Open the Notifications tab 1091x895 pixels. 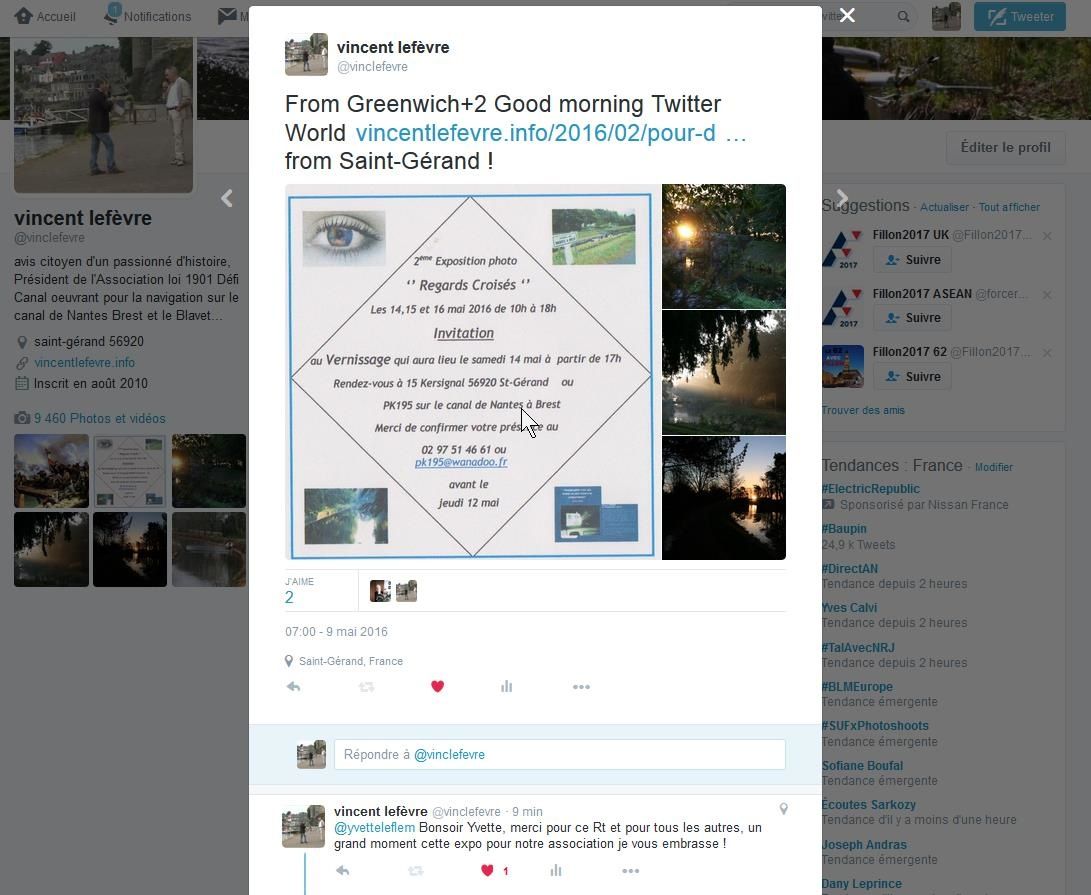[149, 16]
